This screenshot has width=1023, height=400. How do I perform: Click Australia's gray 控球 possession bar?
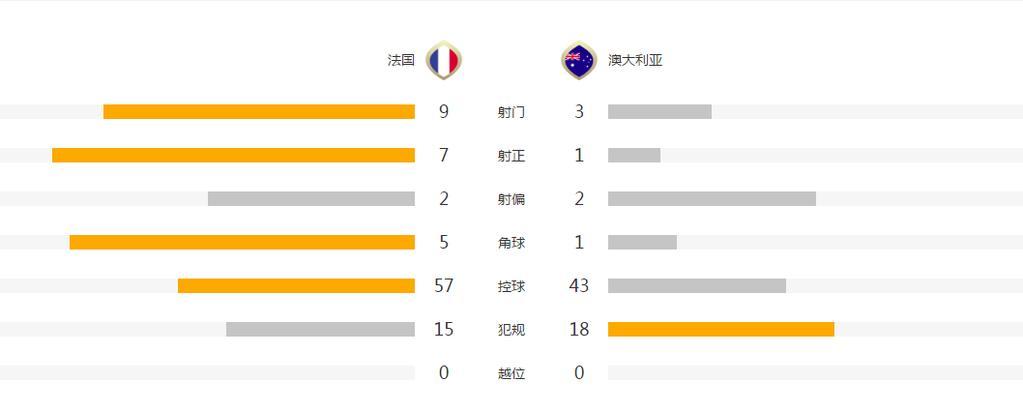(697, 286)
